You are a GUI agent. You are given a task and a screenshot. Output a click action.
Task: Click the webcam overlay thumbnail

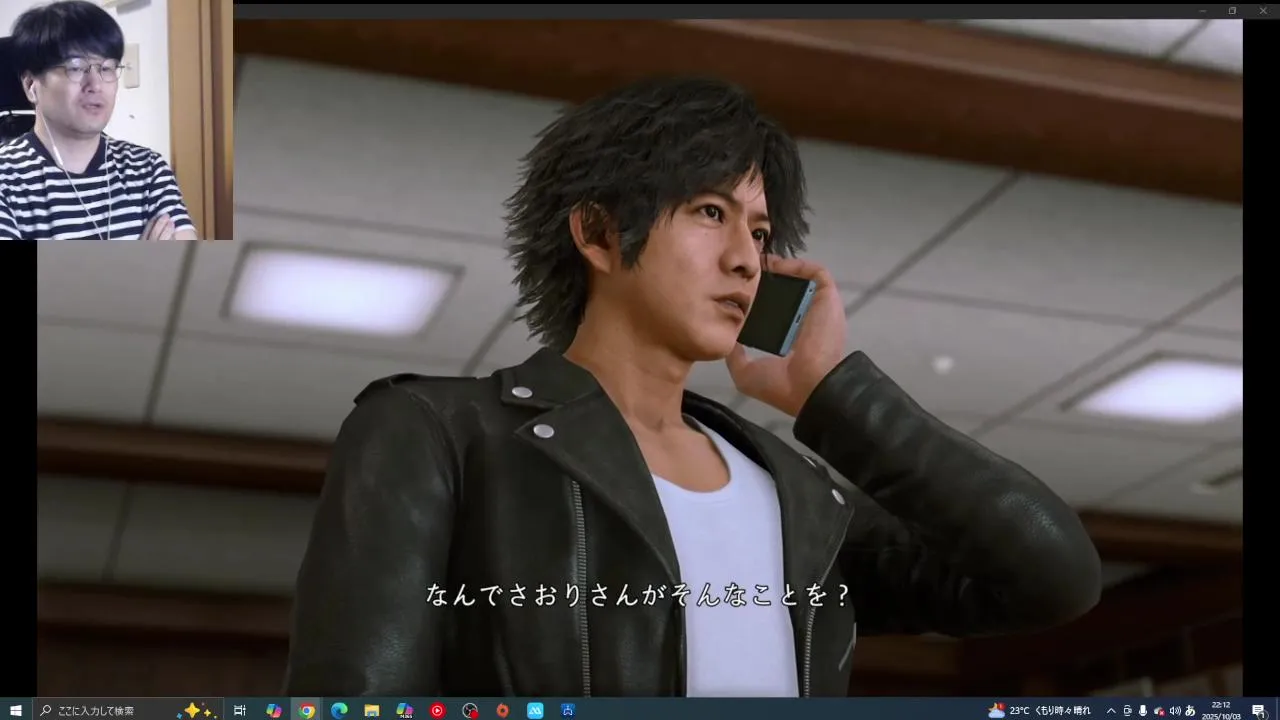point(116,120)
